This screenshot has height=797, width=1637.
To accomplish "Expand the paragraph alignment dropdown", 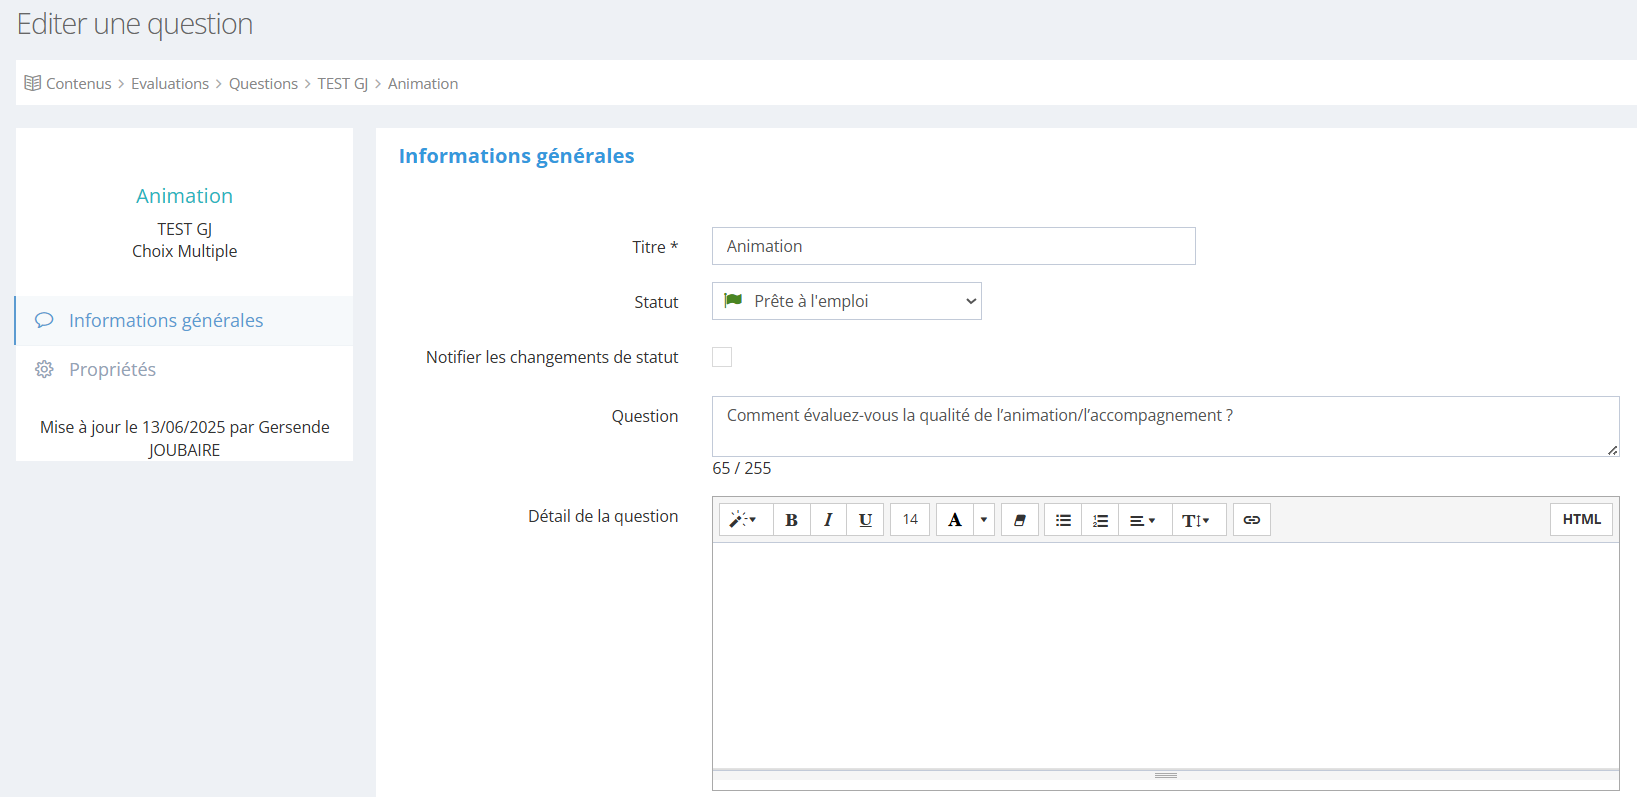I will pos(1143,520).
